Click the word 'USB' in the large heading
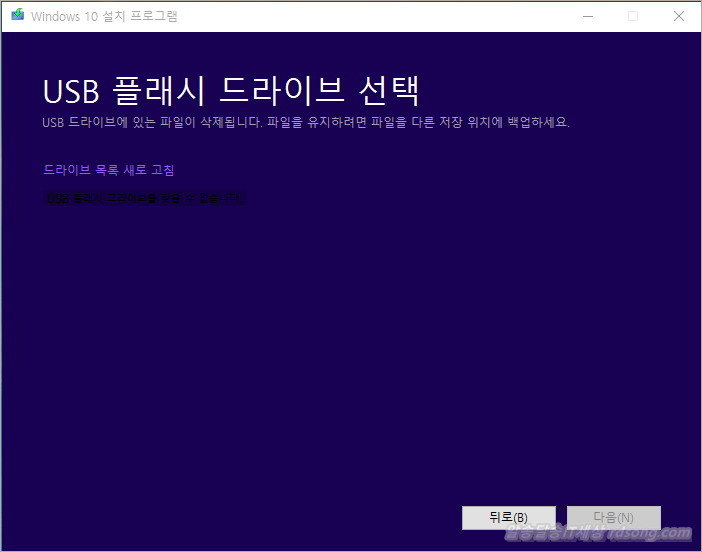This screenshot has width=702, height=552. pos(74,90)
